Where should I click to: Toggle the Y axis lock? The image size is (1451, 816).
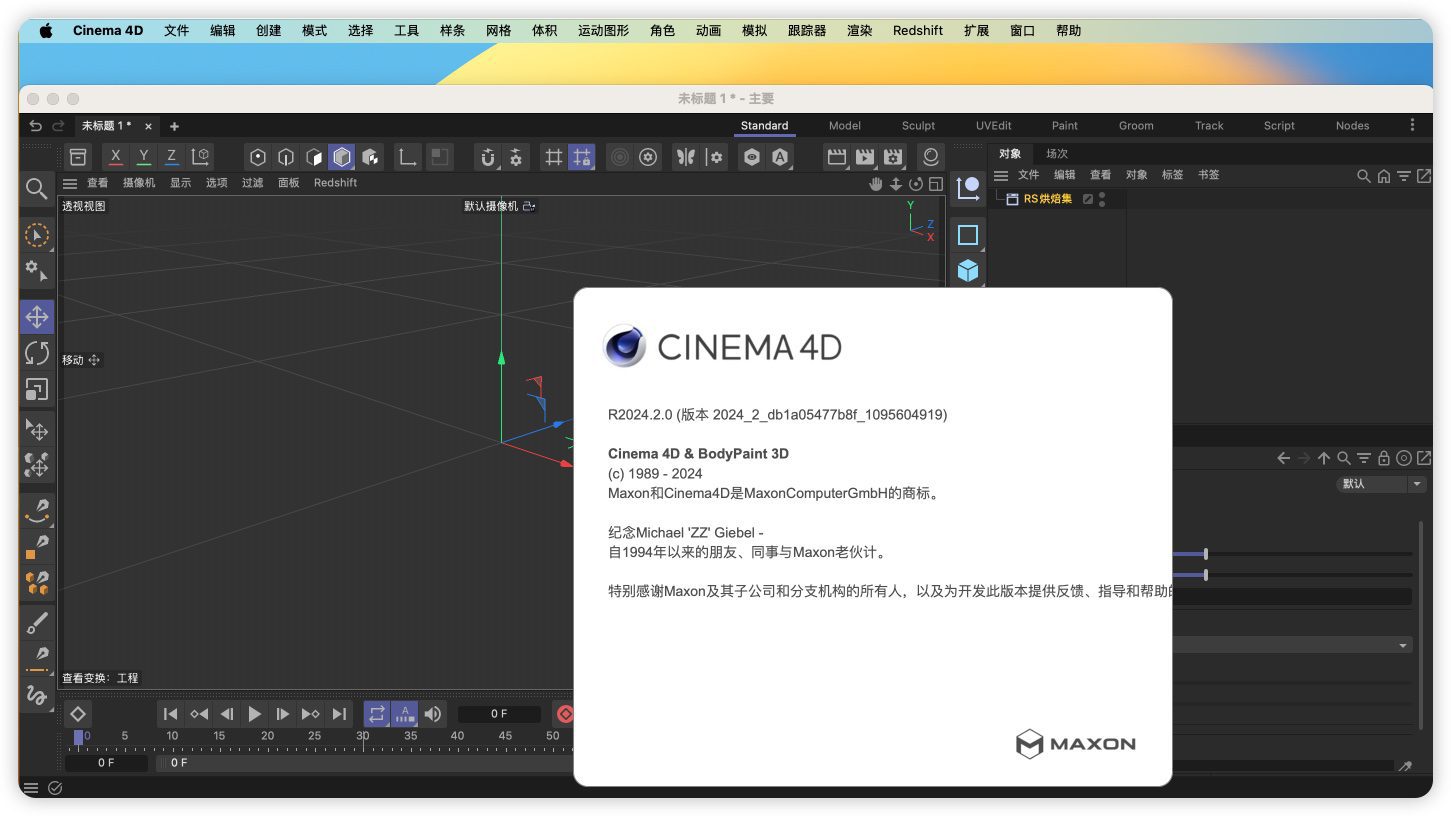pos(144,157)
